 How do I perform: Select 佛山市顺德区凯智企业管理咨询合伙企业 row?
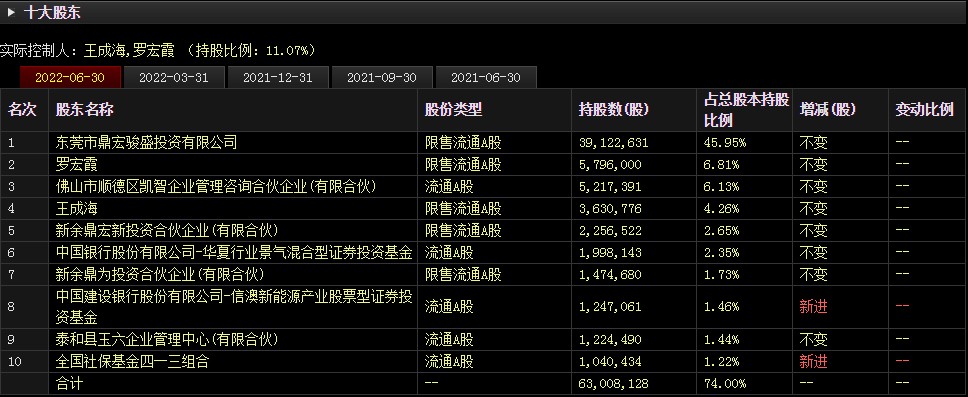(216, 186)
